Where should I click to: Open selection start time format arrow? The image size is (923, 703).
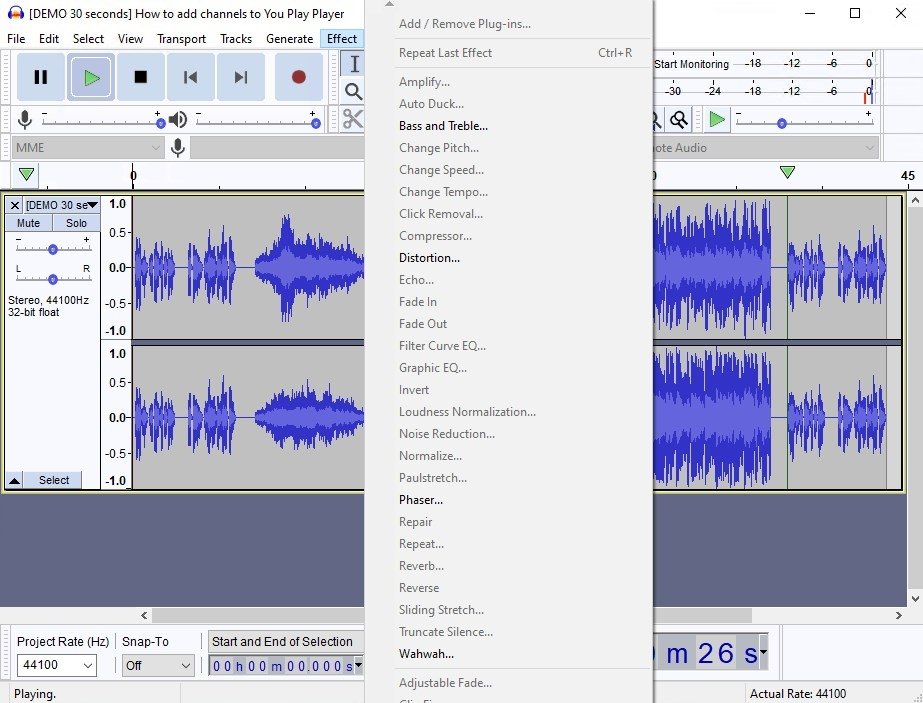pyautogui.click(x=358, y=665)
